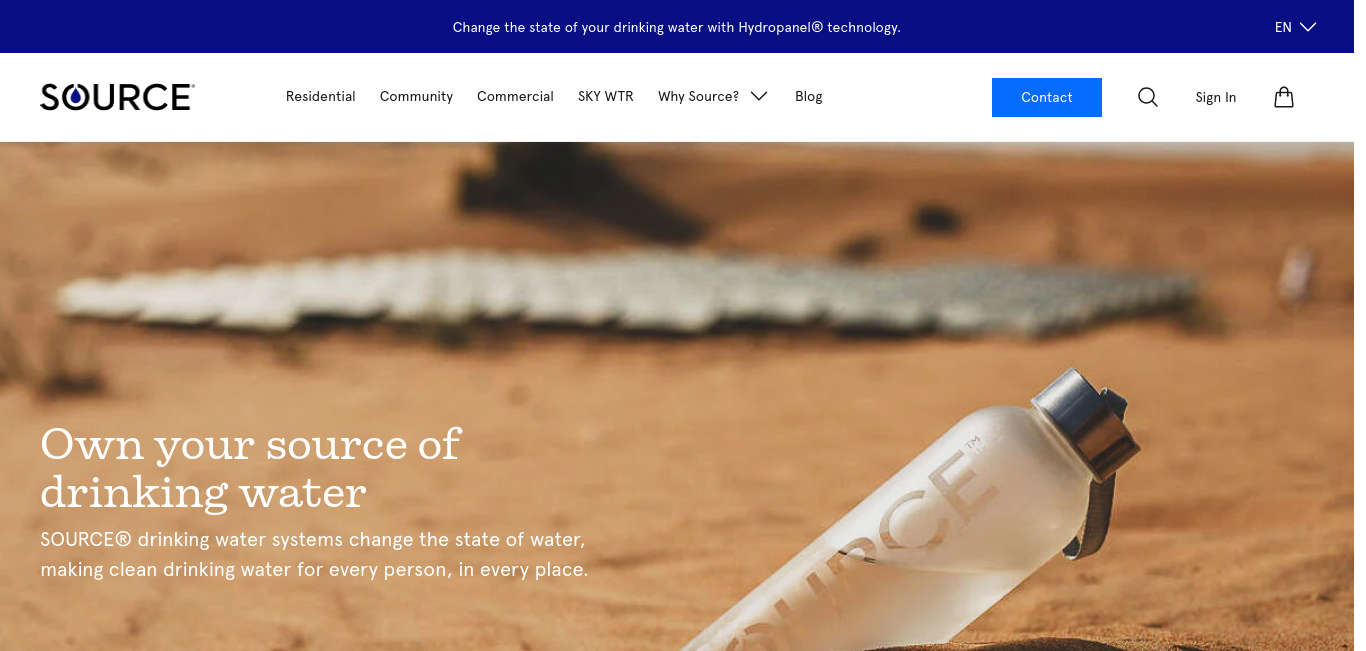
Task: Open the SKY WTR page
Action: (x=606, y=97)
